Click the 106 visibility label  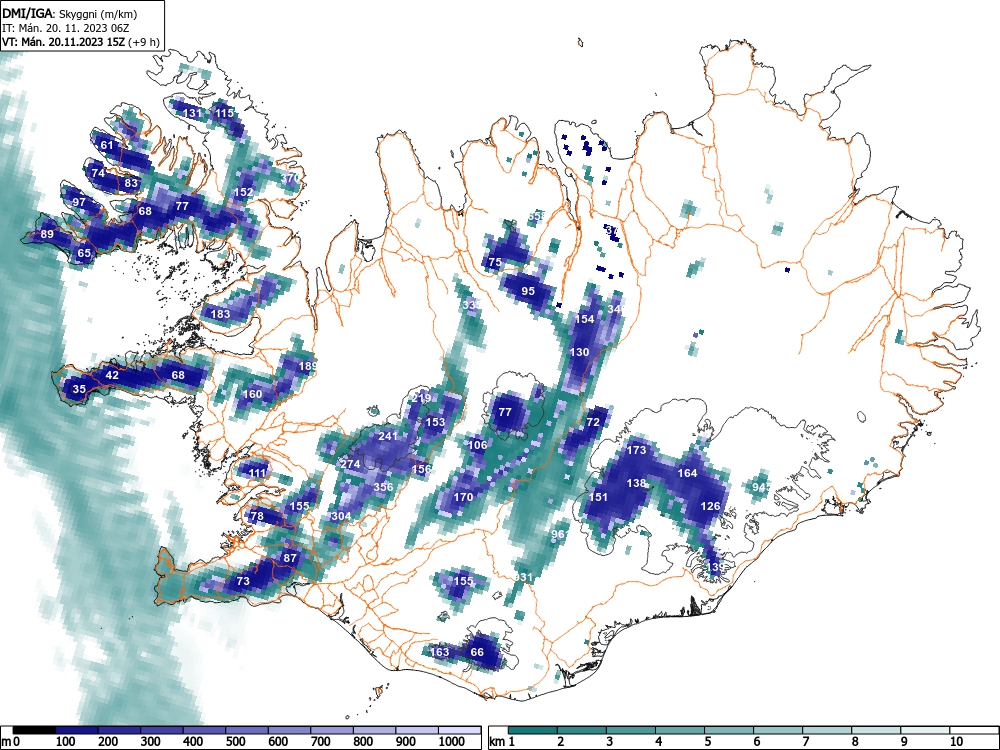pos(478,445)
